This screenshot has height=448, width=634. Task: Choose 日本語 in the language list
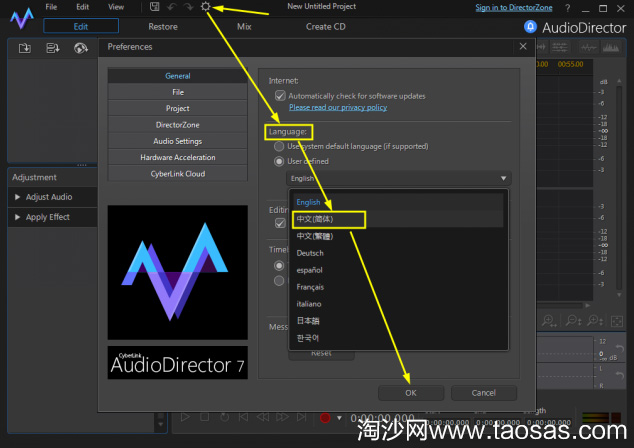(x=398, y=321)
